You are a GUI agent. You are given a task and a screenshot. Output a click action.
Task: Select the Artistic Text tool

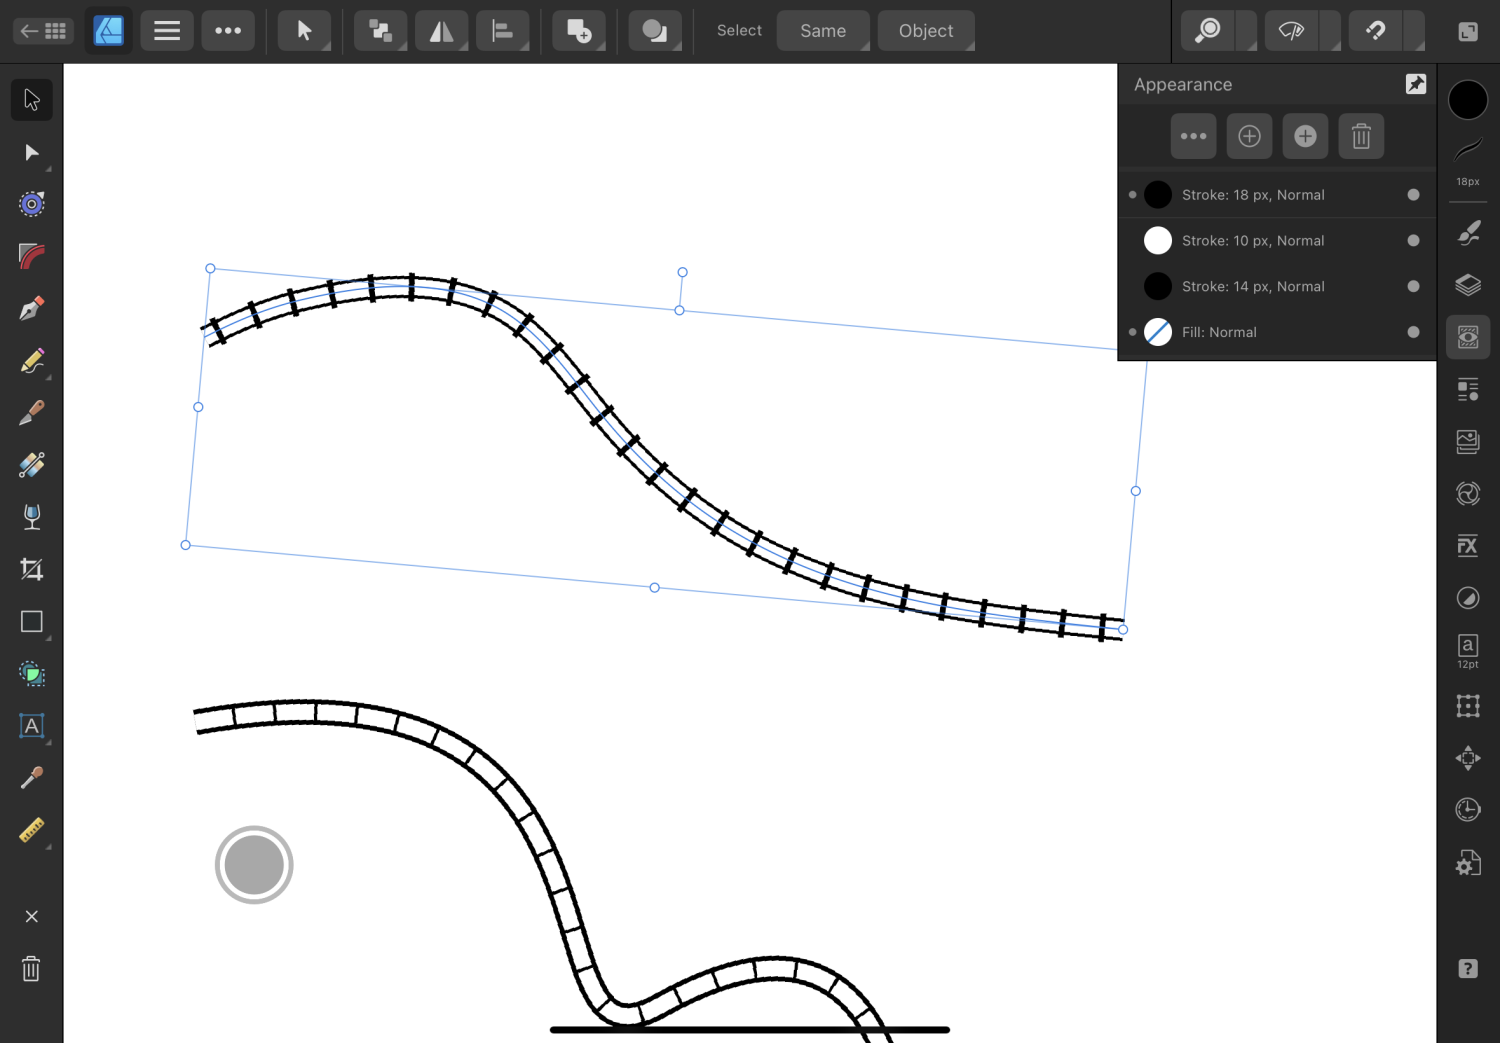[31, 727]
